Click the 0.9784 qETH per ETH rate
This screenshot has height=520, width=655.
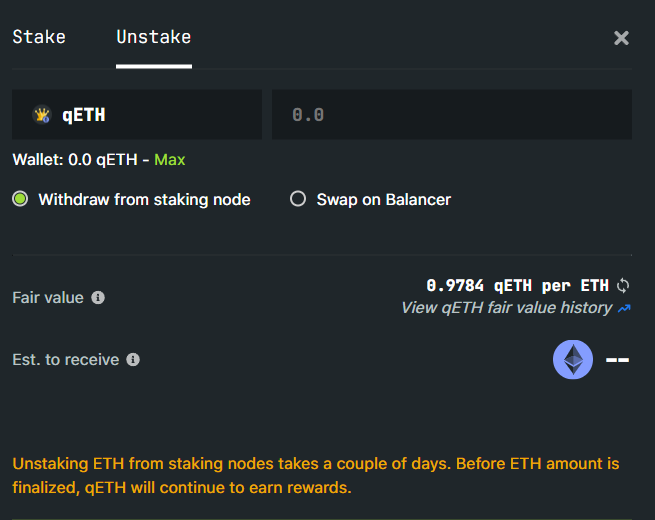517,286
